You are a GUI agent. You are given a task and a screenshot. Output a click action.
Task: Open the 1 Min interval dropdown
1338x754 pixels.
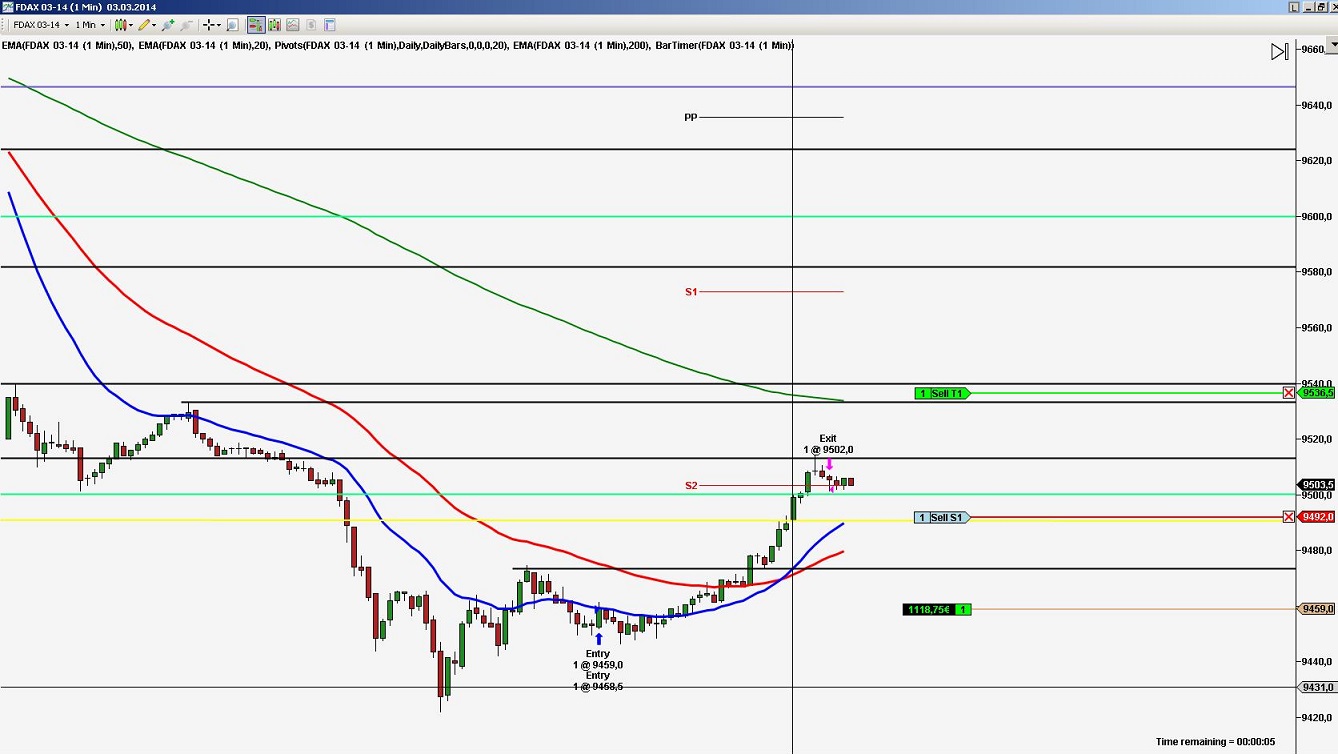[103, 25]
